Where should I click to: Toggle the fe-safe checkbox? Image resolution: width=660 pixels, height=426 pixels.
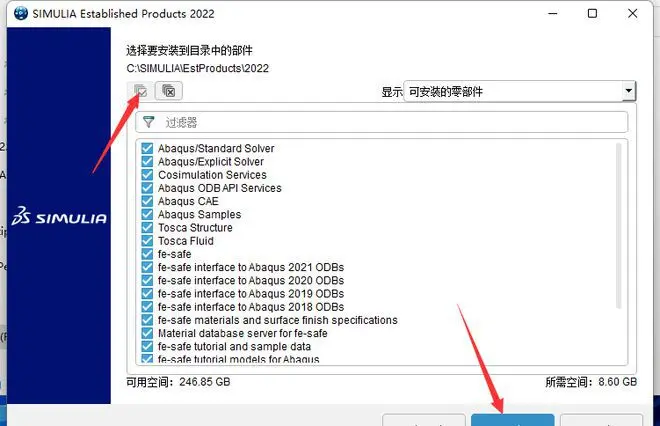pyautogui.click(x=147, y=254)
